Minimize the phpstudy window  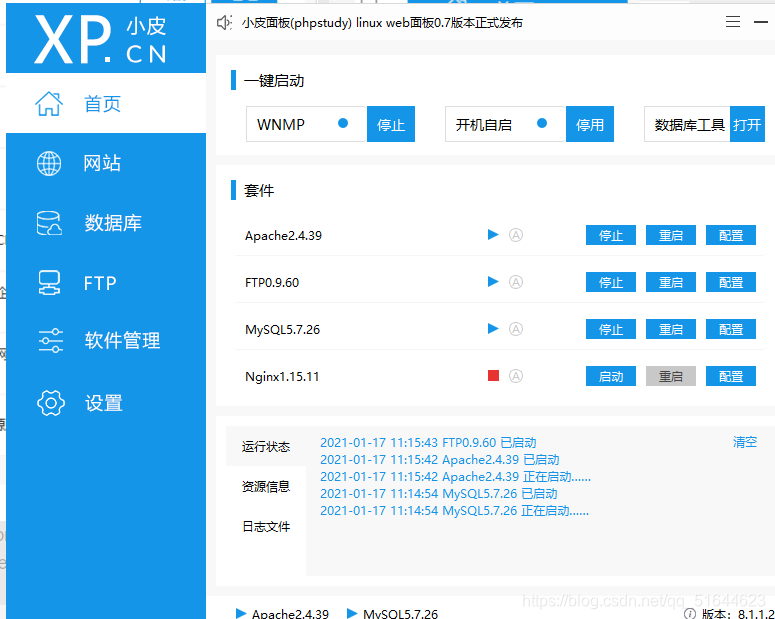[x=761, y=22]
